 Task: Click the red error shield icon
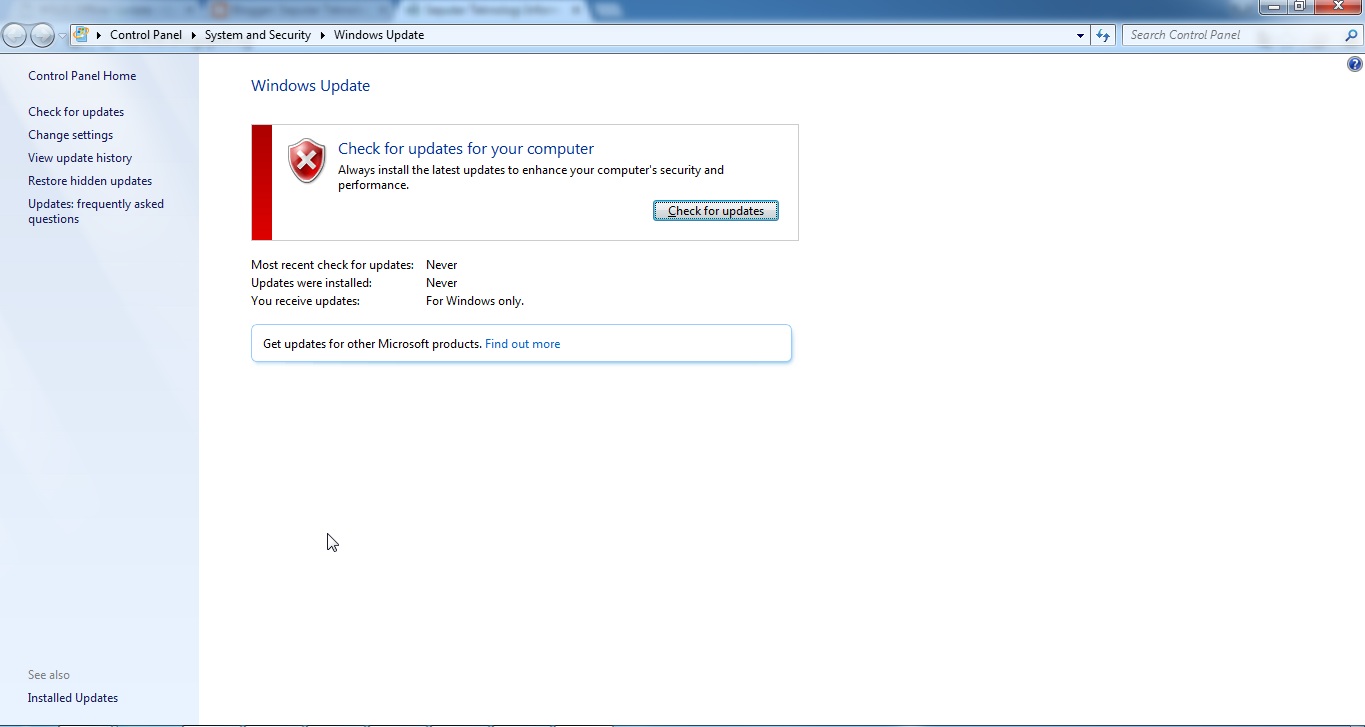coord(306,160)
